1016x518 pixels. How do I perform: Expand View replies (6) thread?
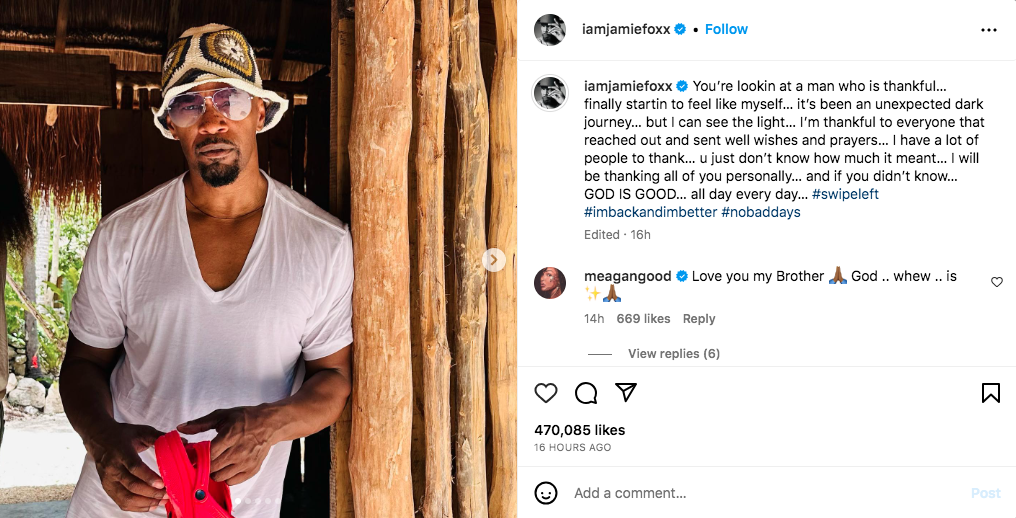coord(673,353)
